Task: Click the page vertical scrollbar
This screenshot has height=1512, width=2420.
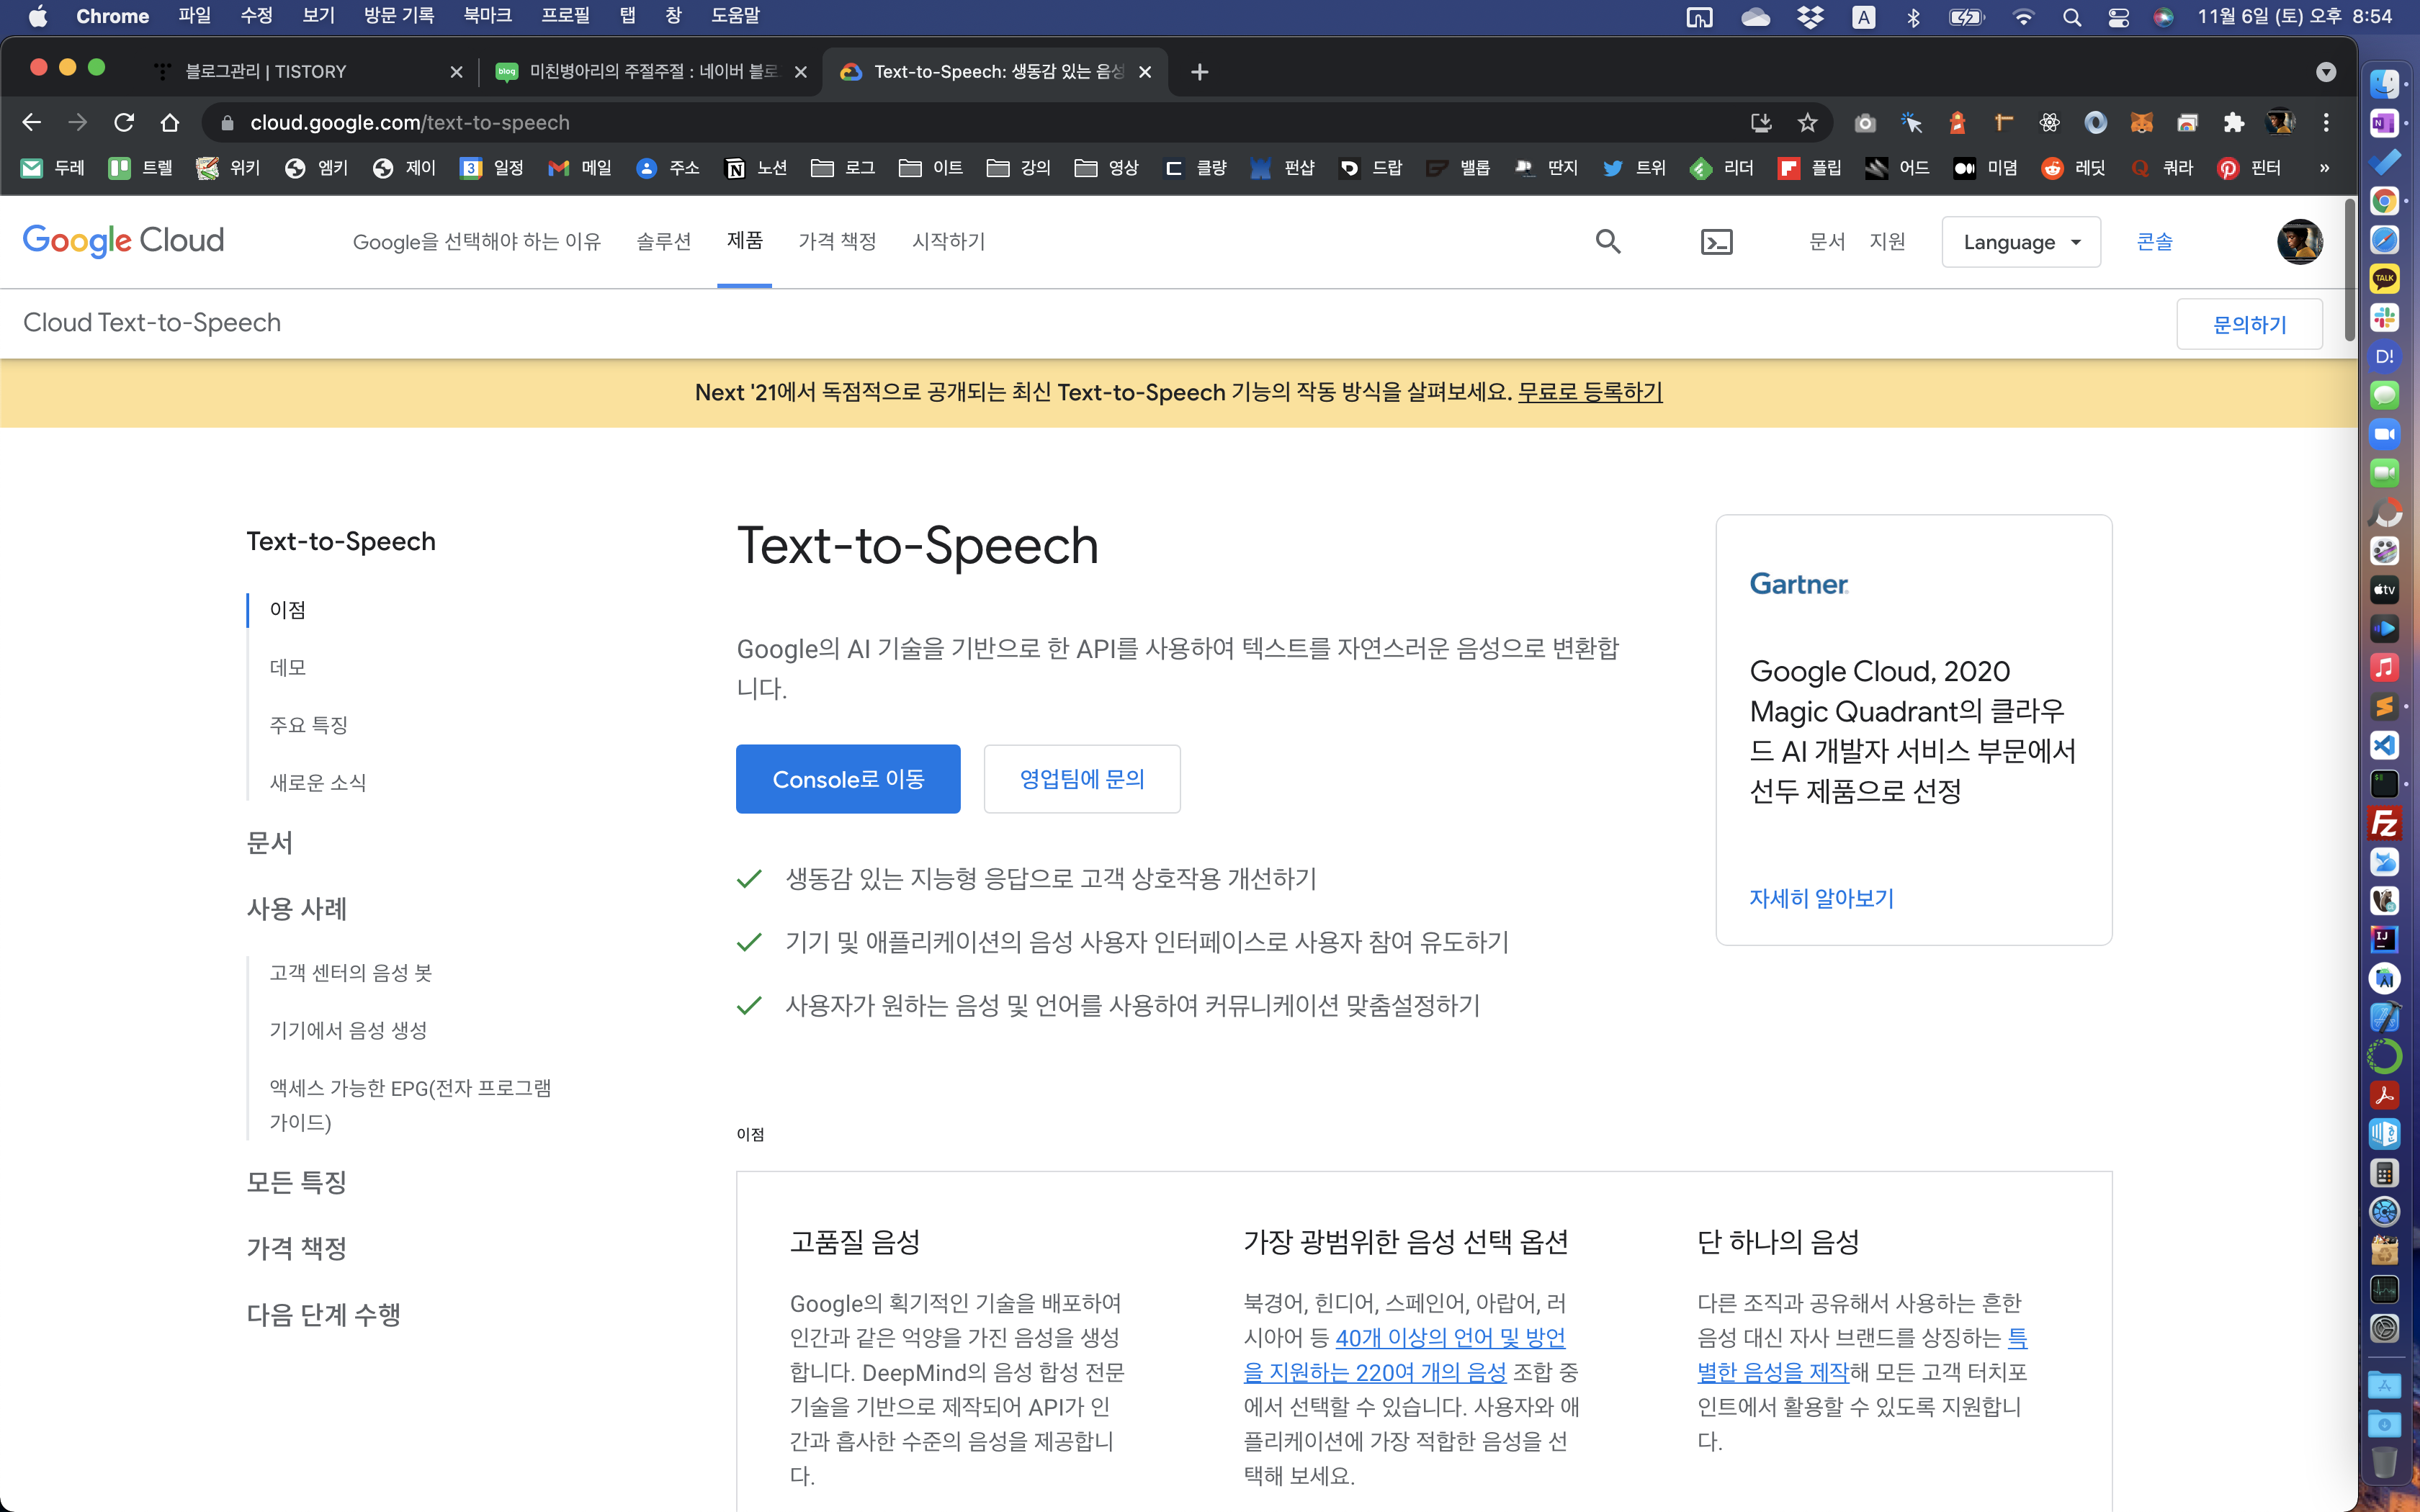Action: (2349, 270)
